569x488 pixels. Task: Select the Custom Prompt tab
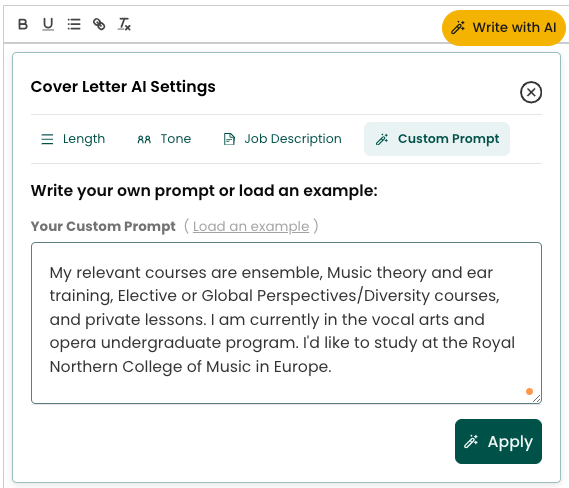point(437,139)
